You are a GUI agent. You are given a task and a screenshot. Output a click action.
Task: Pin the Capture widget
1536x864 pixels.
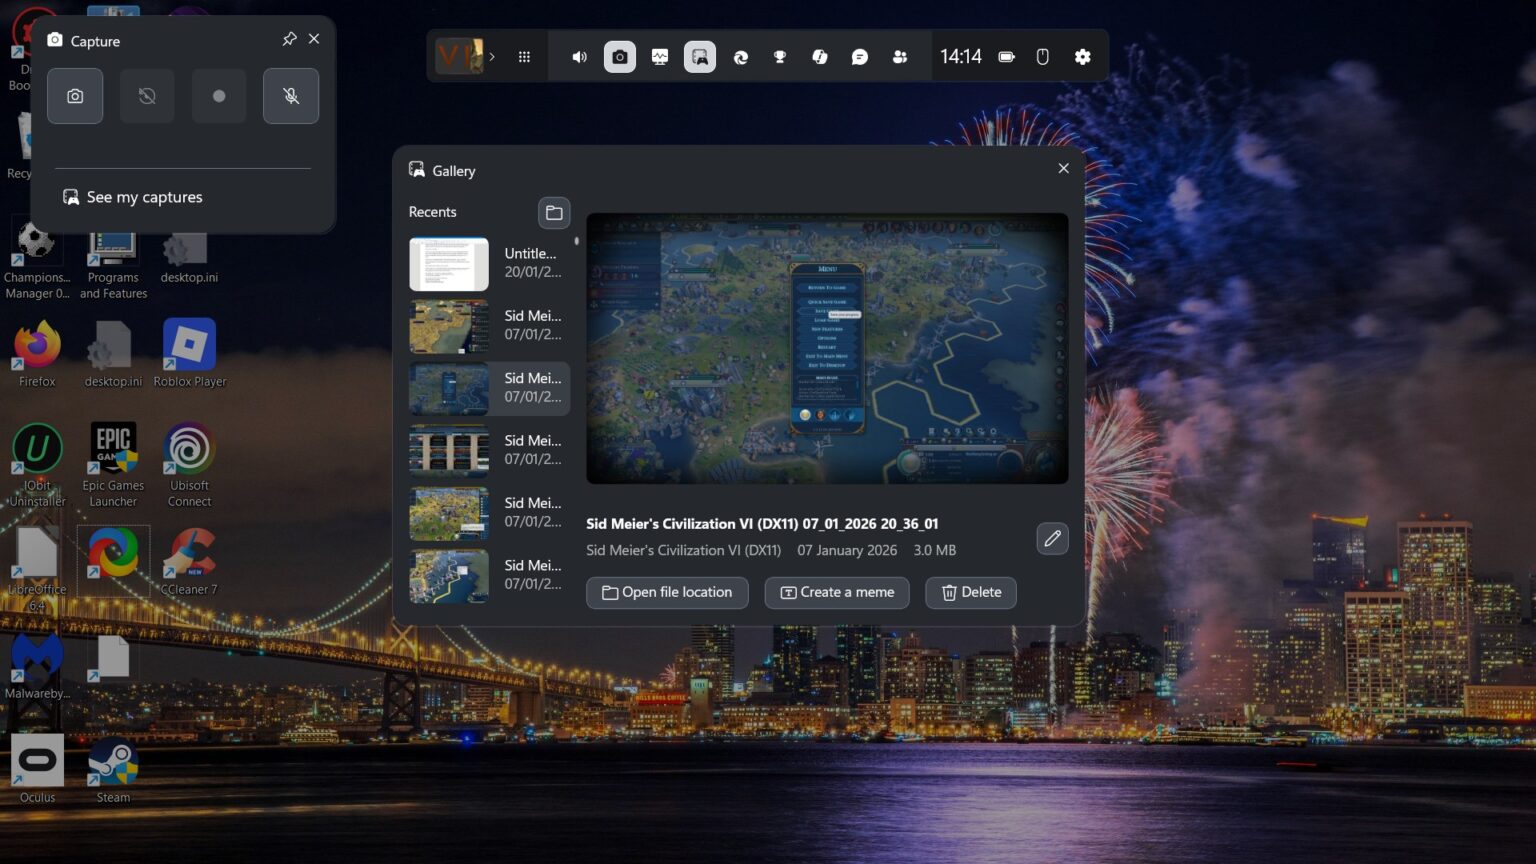point(289,39)
